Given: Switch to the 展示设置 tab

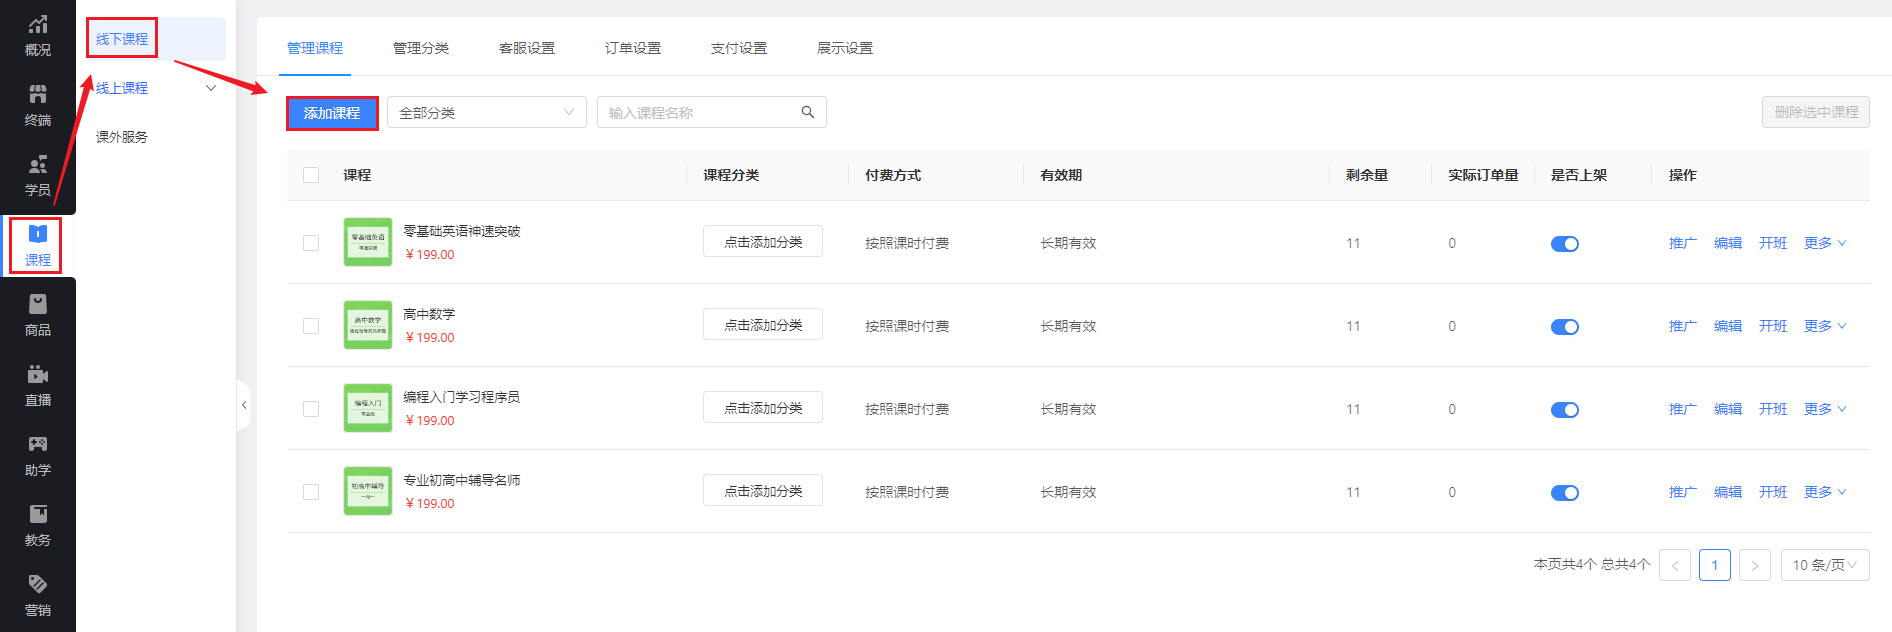Looking at the screenshot, I should click(845, 48).
